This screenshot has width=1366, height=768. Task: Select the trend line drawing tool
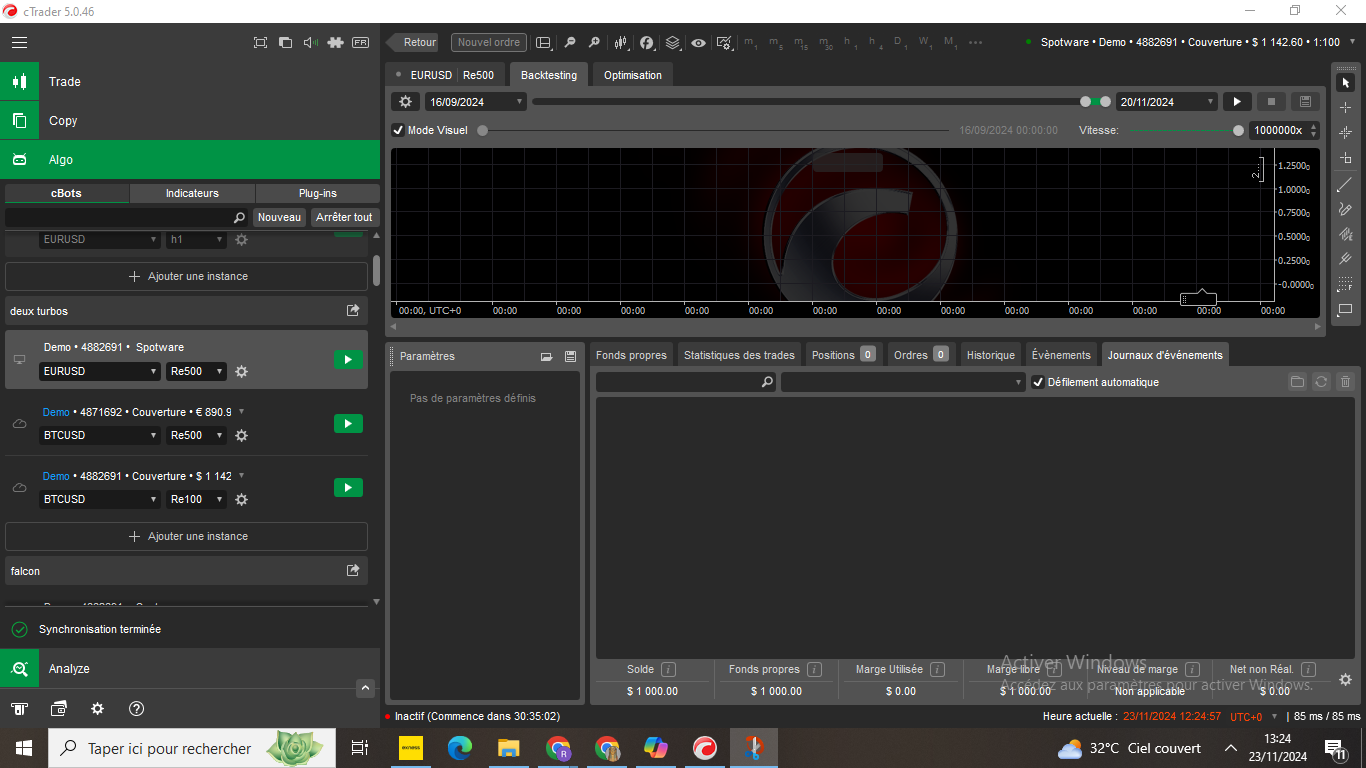click(x=1345, y=184)
